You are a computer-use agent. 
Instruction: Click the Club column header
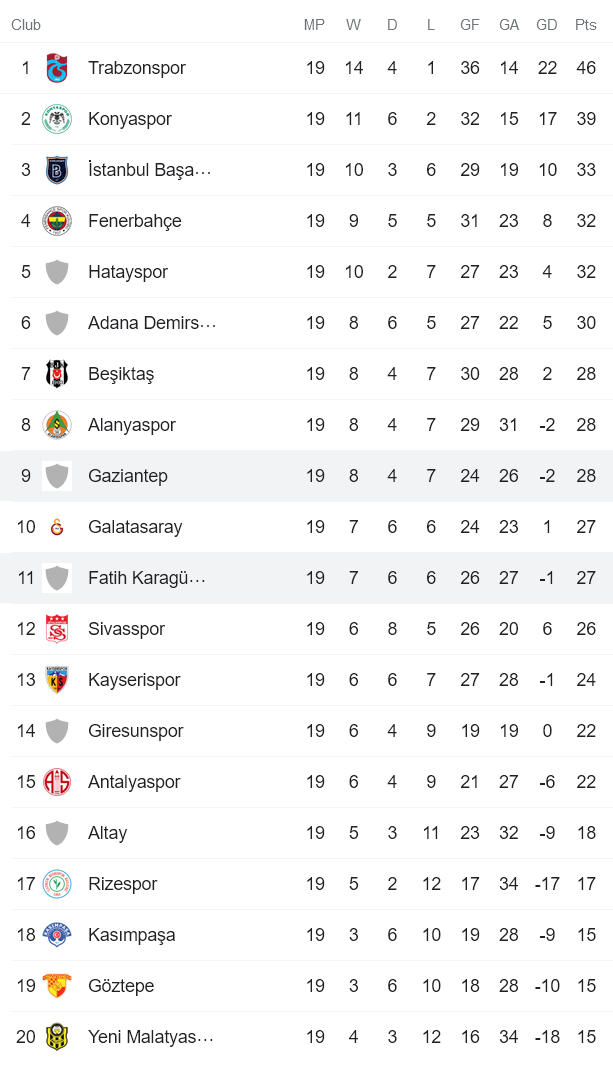pyautogui.click(x=26, y=25)
